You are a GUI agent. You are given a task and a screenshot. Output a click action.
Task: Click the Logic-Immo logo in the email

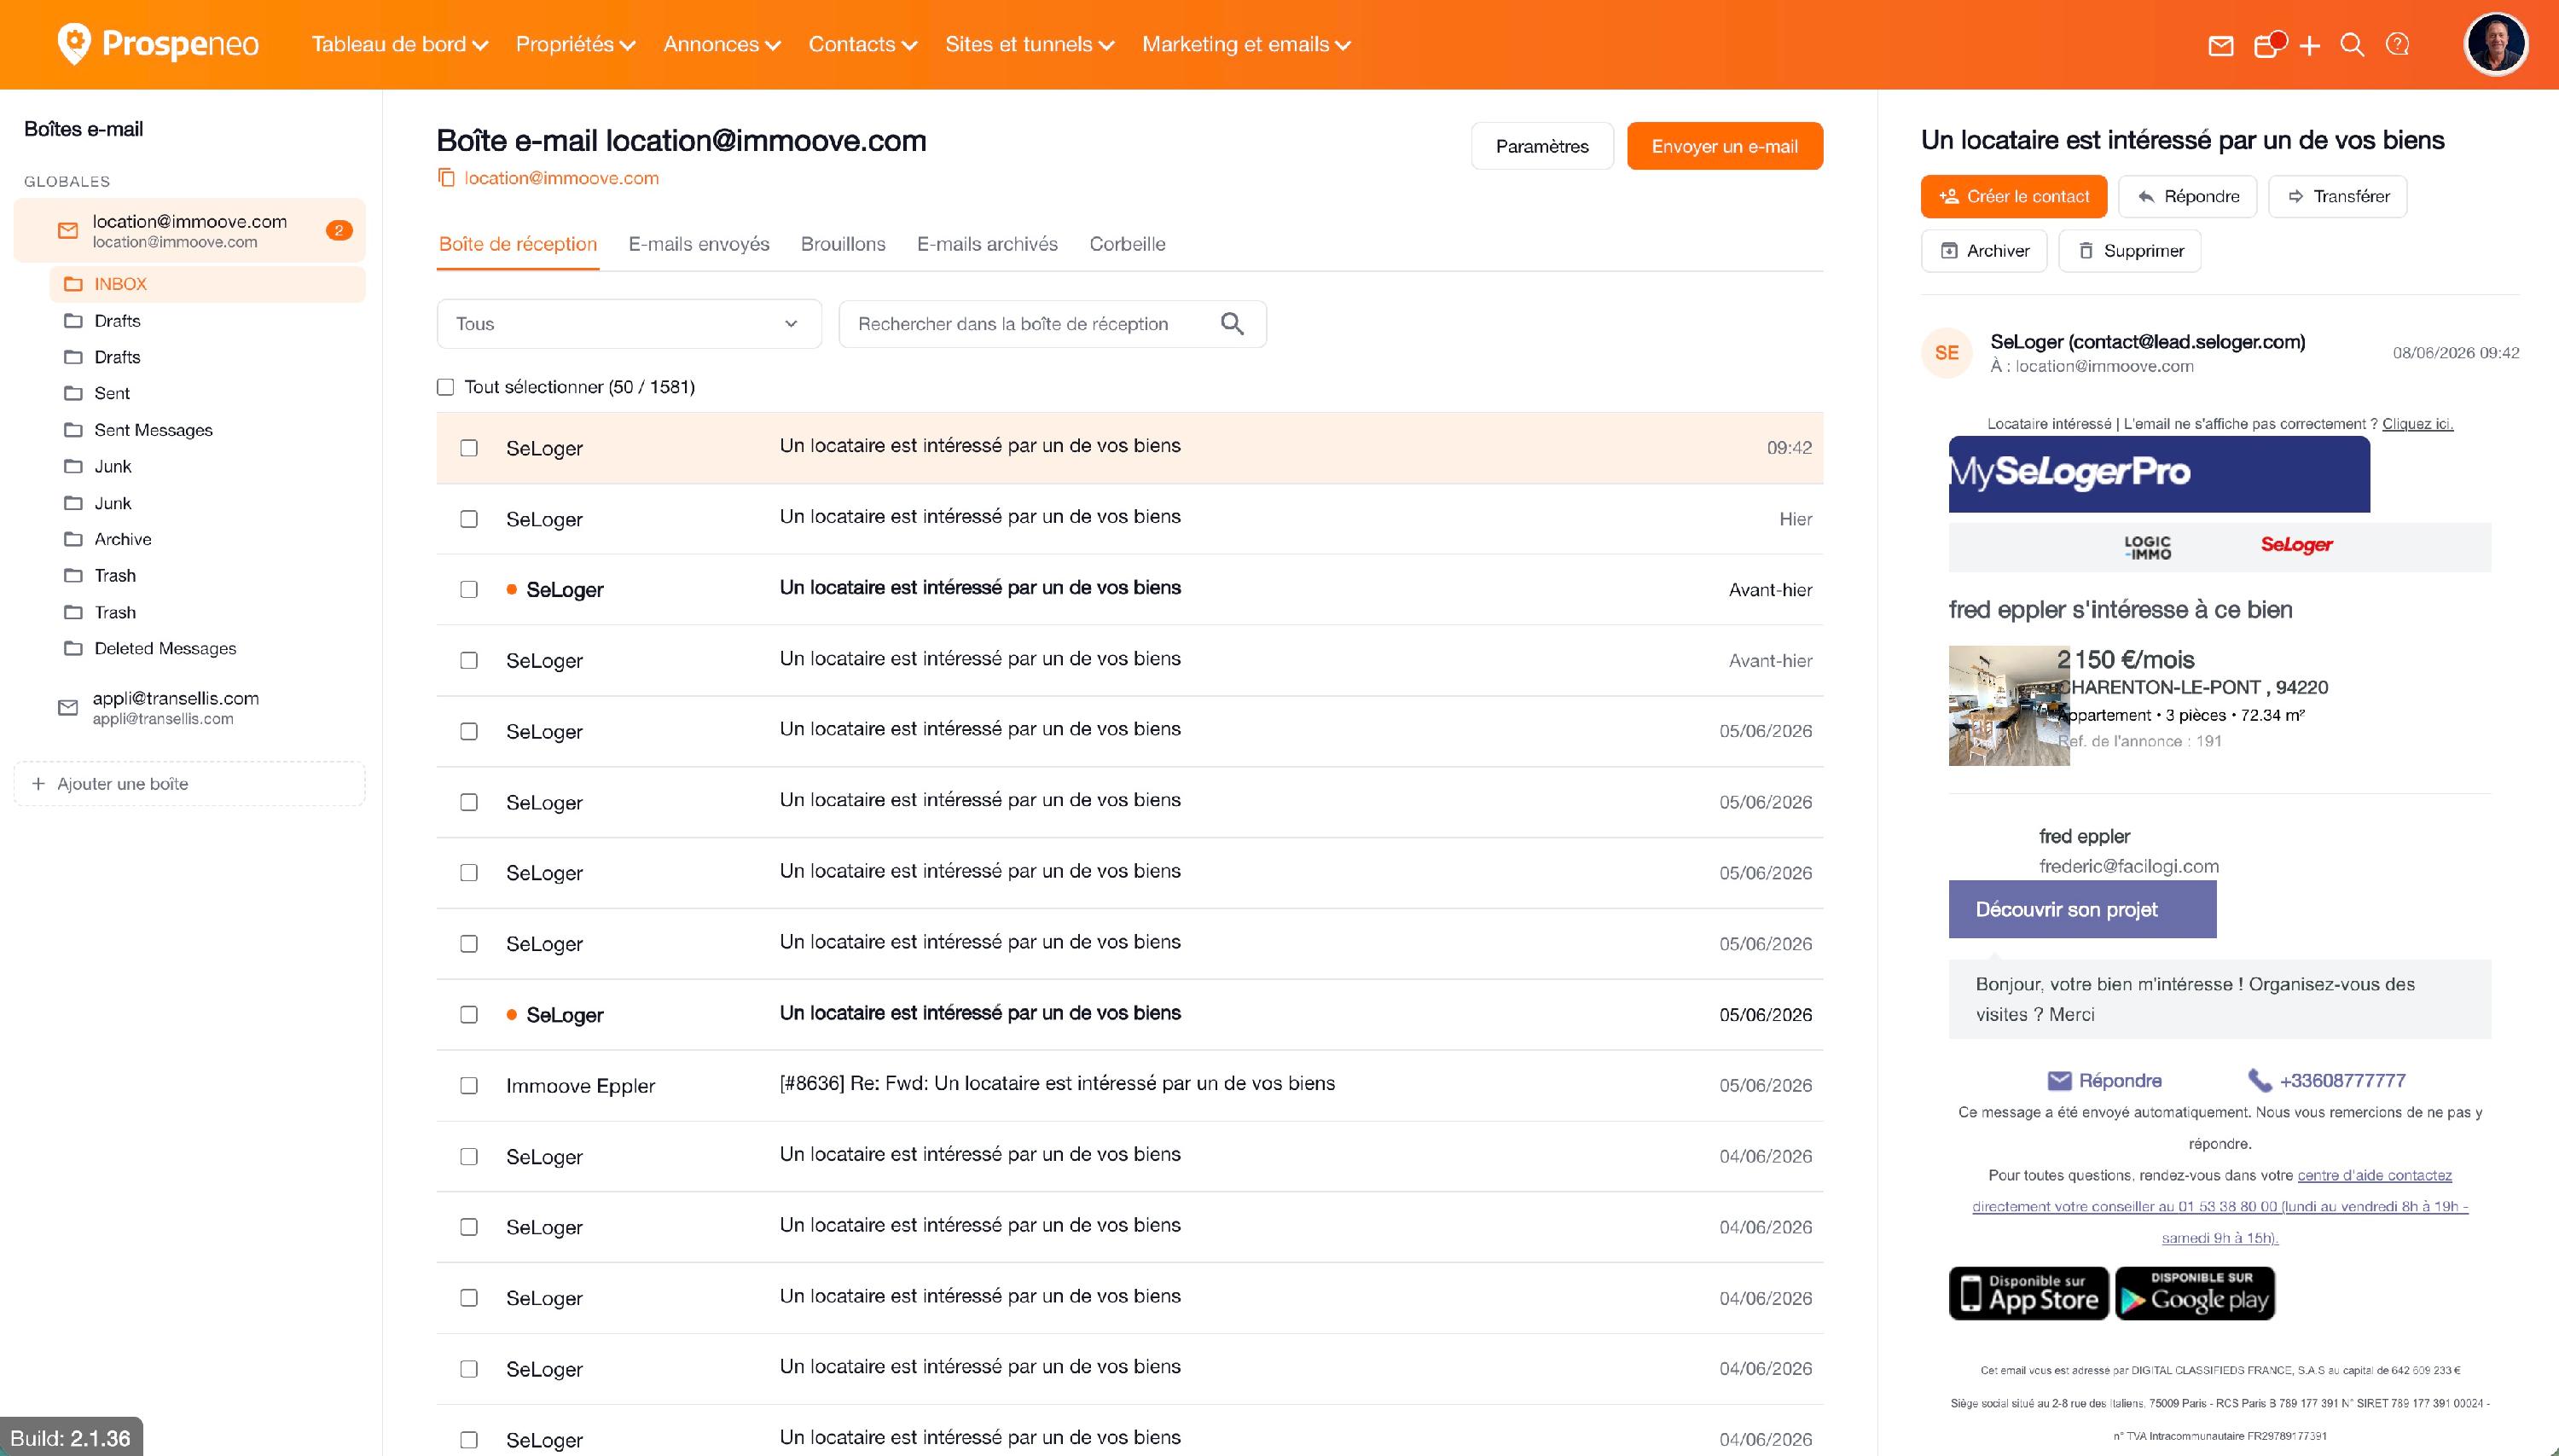pos(2147,546)
